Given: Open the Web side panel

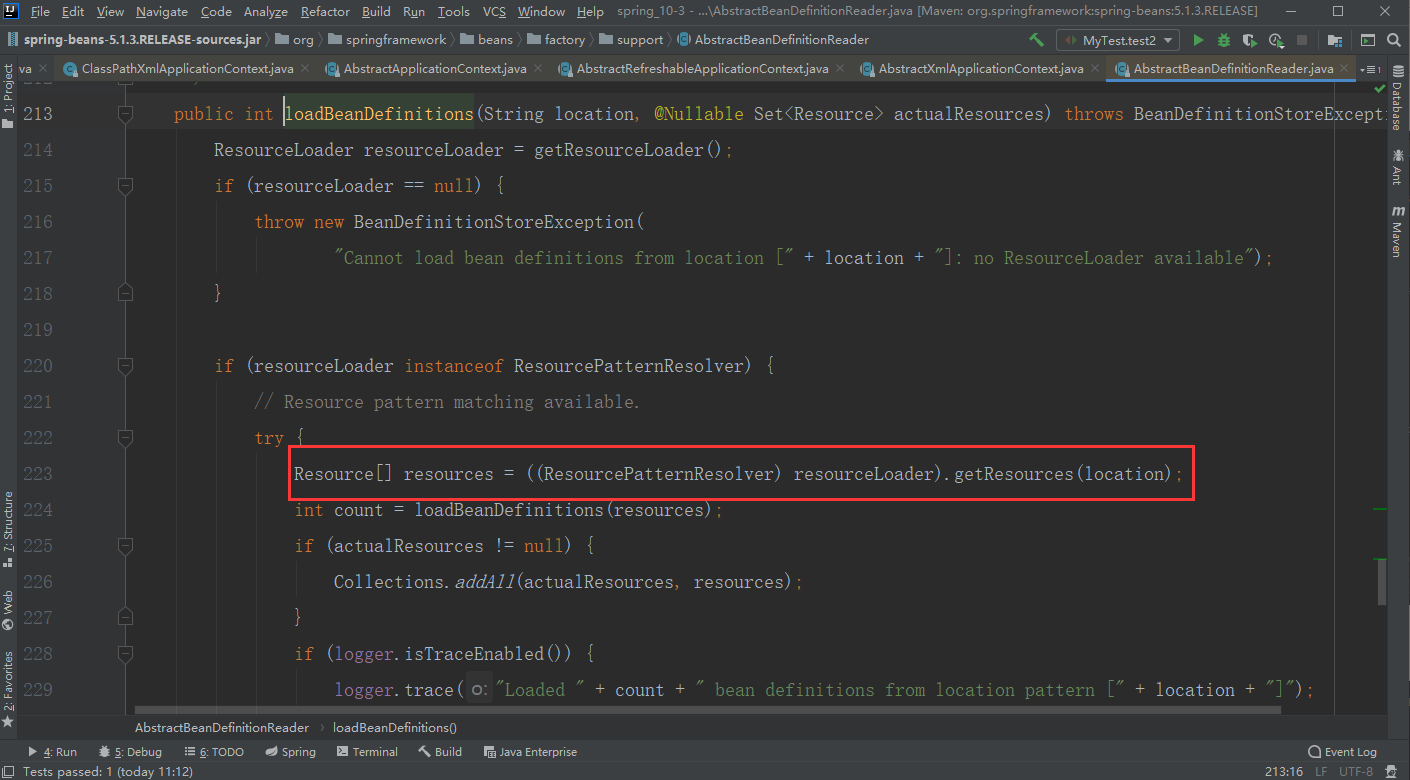Looking at the screenshot, I should coord(8,610).
